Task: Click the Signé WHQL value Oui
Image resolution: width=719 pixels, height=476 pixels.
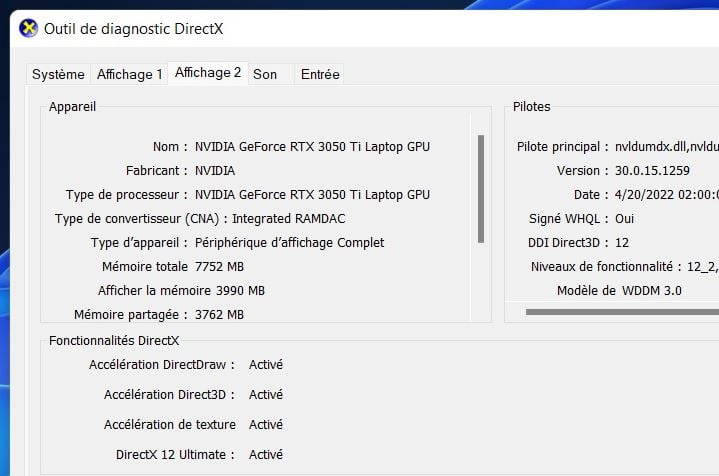Action: (625, 219)
